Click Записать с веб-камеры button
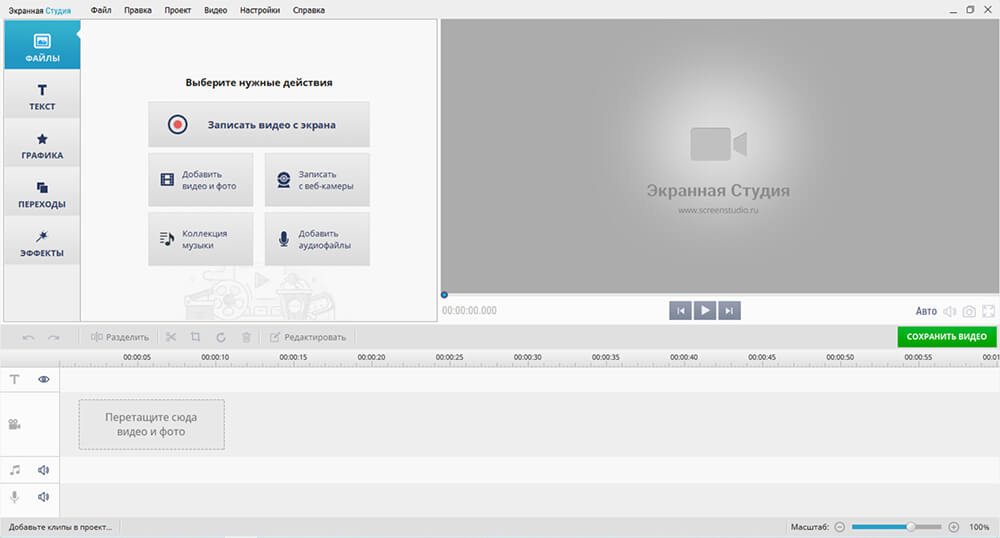This screenshot has height=538, width=1000. pyautogui.click(x=317, y=180)
